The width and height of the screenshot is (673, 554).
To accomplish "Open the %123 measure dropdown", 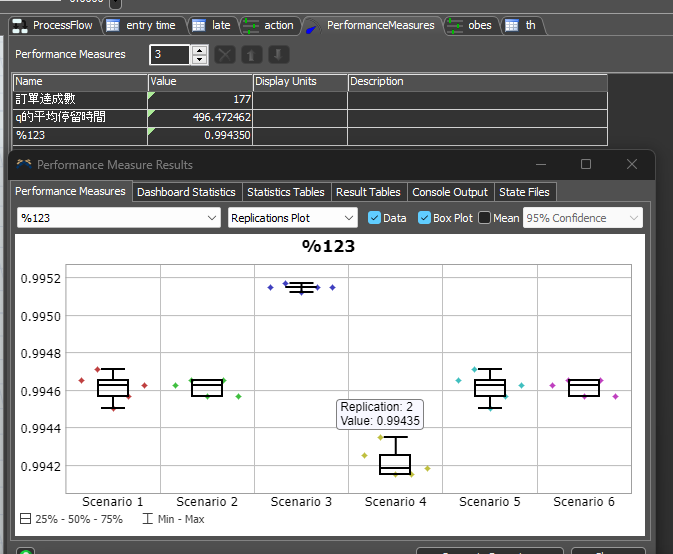I will pos(119,218).
